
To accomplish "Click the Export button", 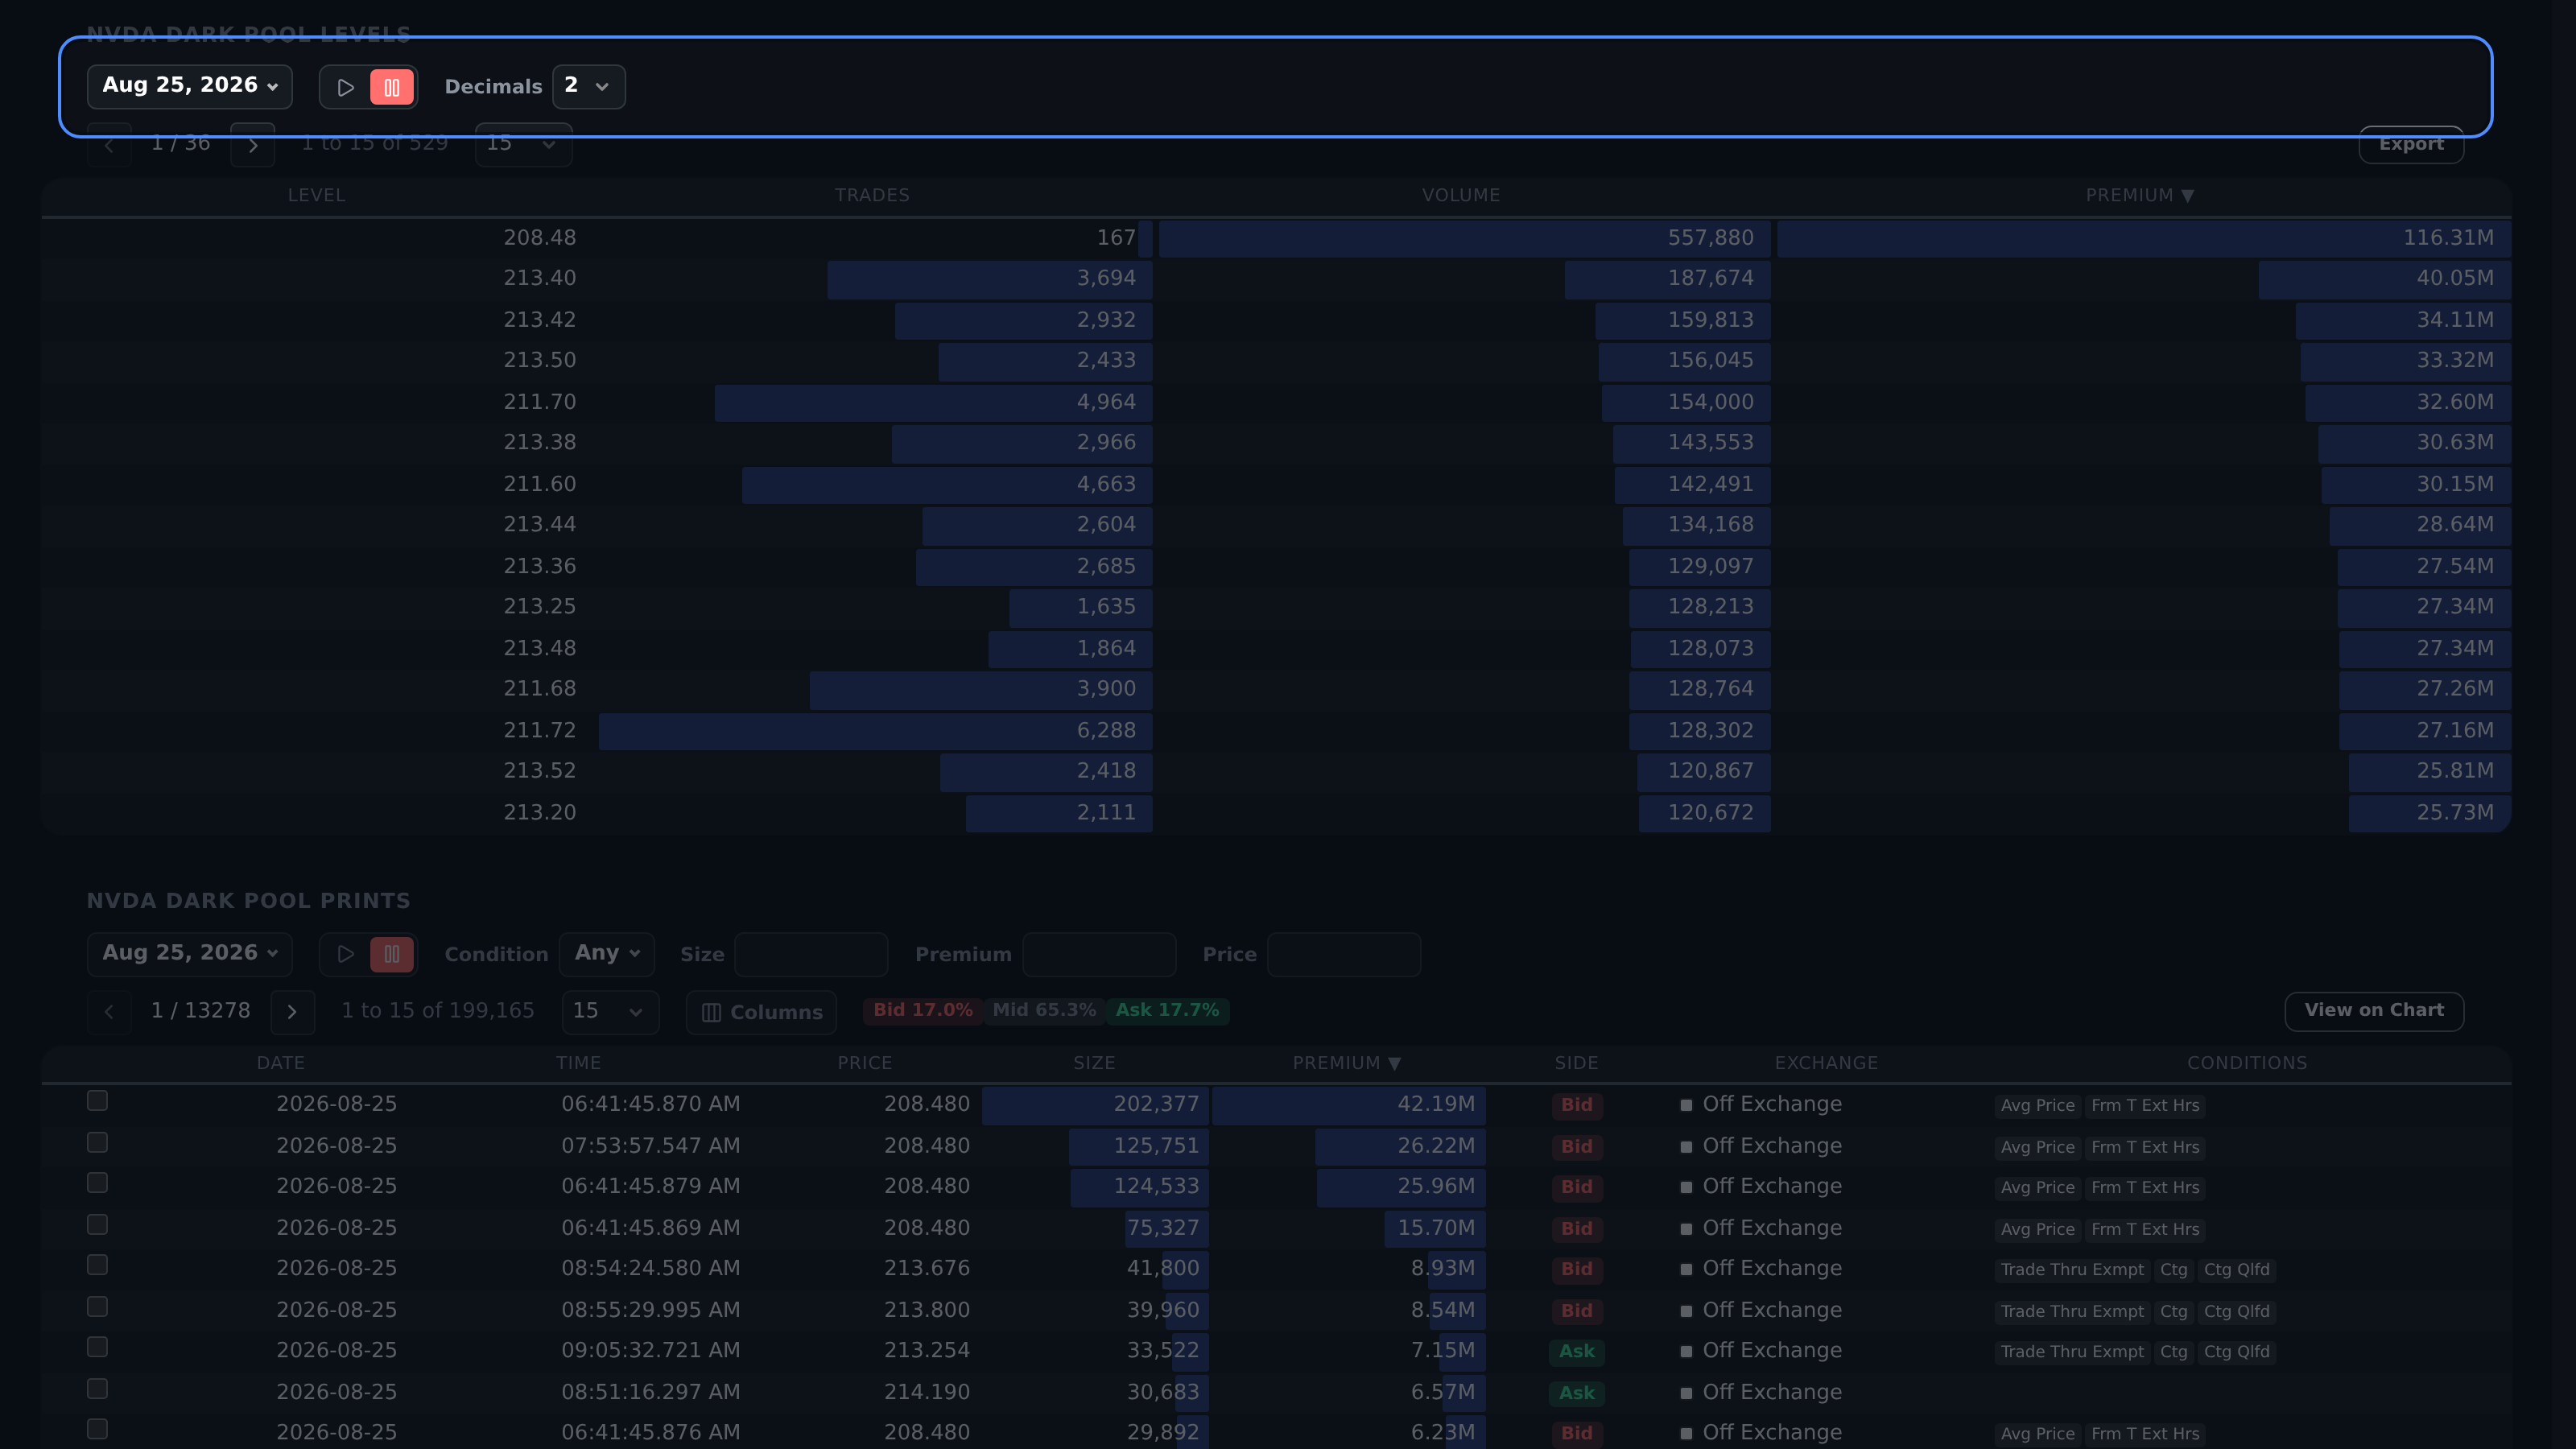I will (x=2411, y=144).
